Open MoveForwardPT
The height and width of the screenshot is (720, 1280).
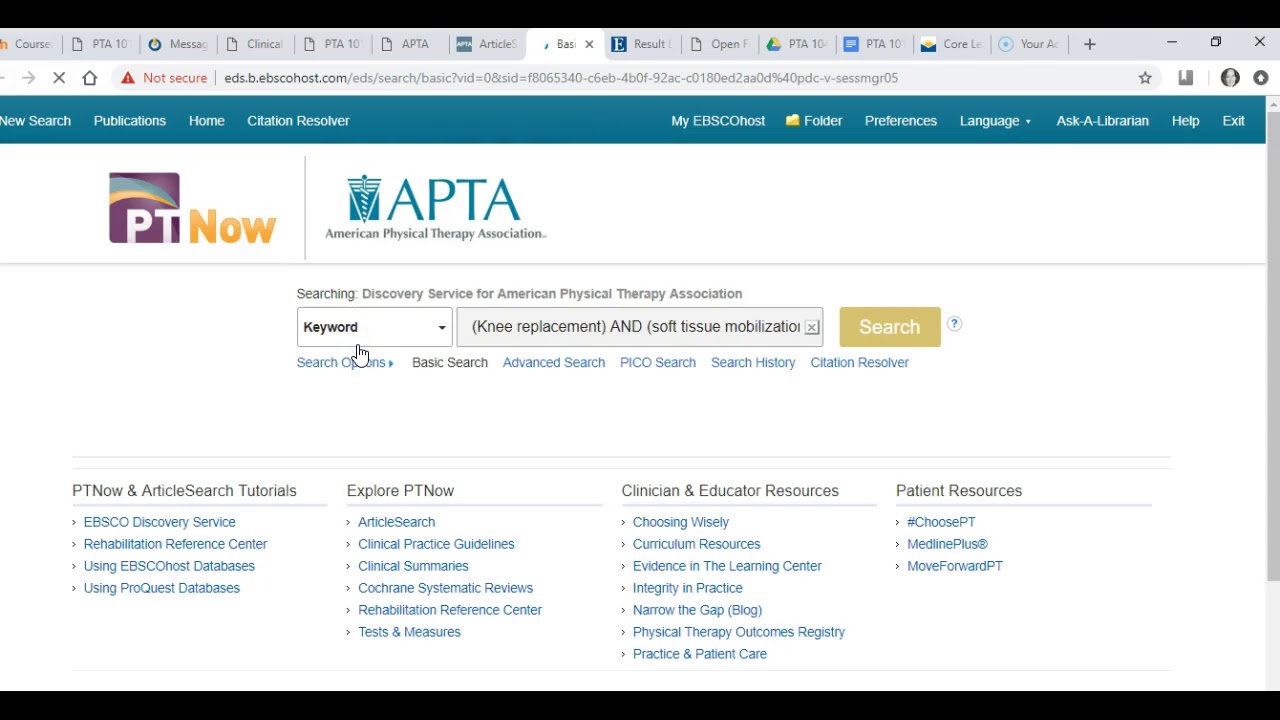(955, 566)
